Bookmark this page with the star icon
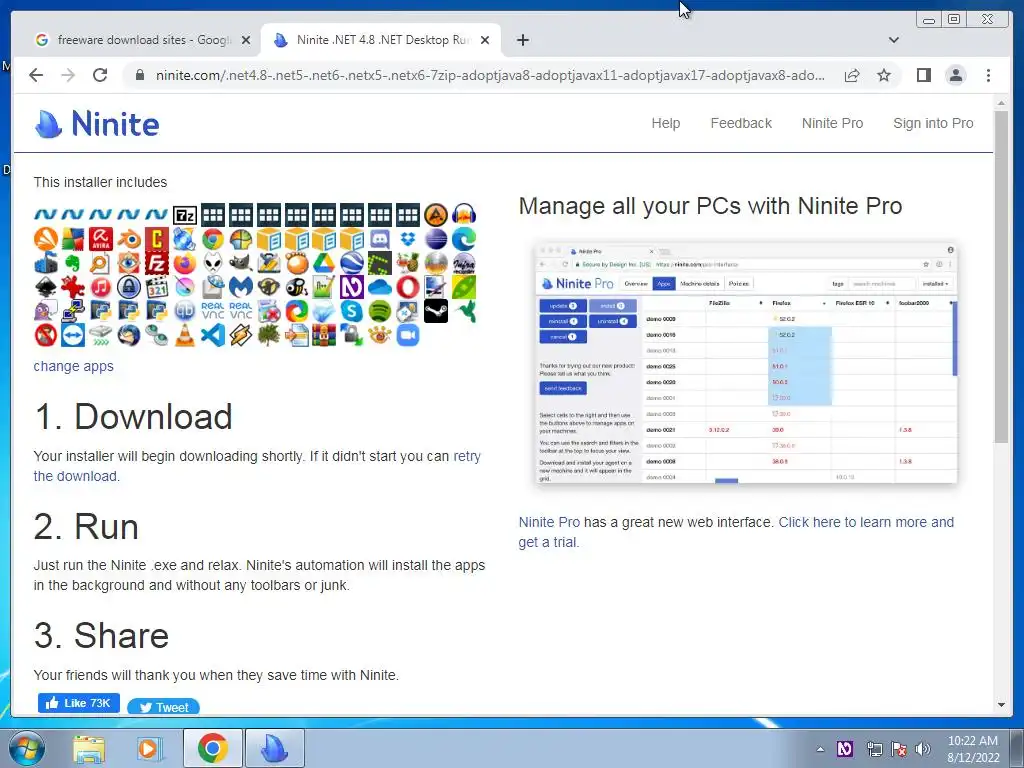Screen dimensions: 1024x768 884,75
